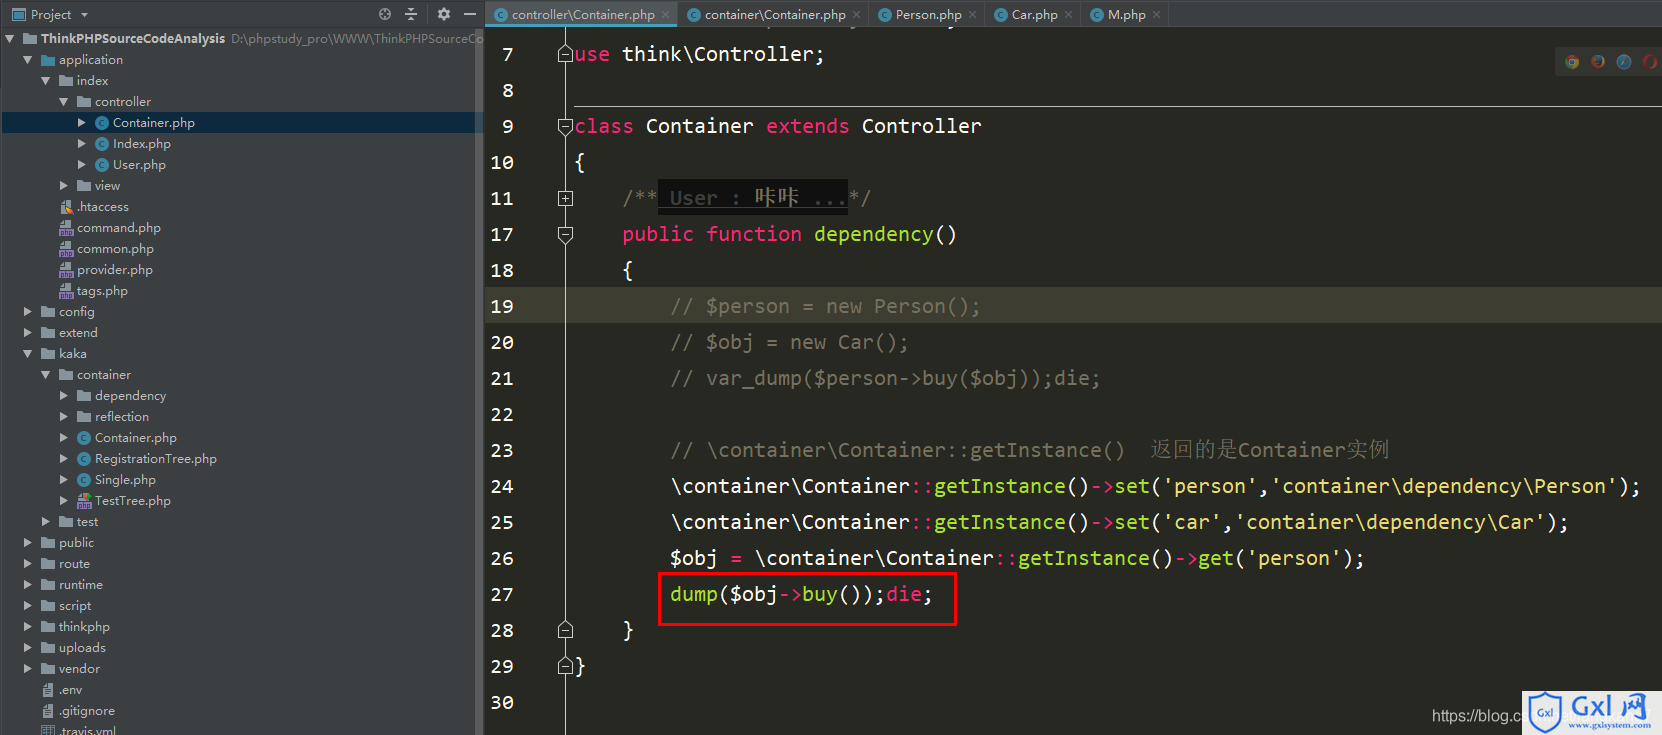Click the RegistrationTree.php class icon
1662x735 pixels.
[x=84, y=459]
